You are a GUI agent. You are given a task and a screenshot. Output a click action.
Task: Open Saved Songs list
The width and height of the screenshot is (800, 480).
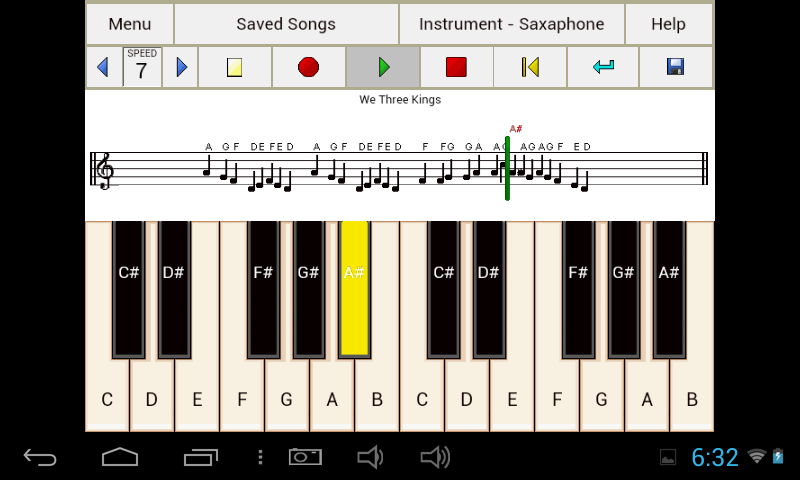coord(286,24)
